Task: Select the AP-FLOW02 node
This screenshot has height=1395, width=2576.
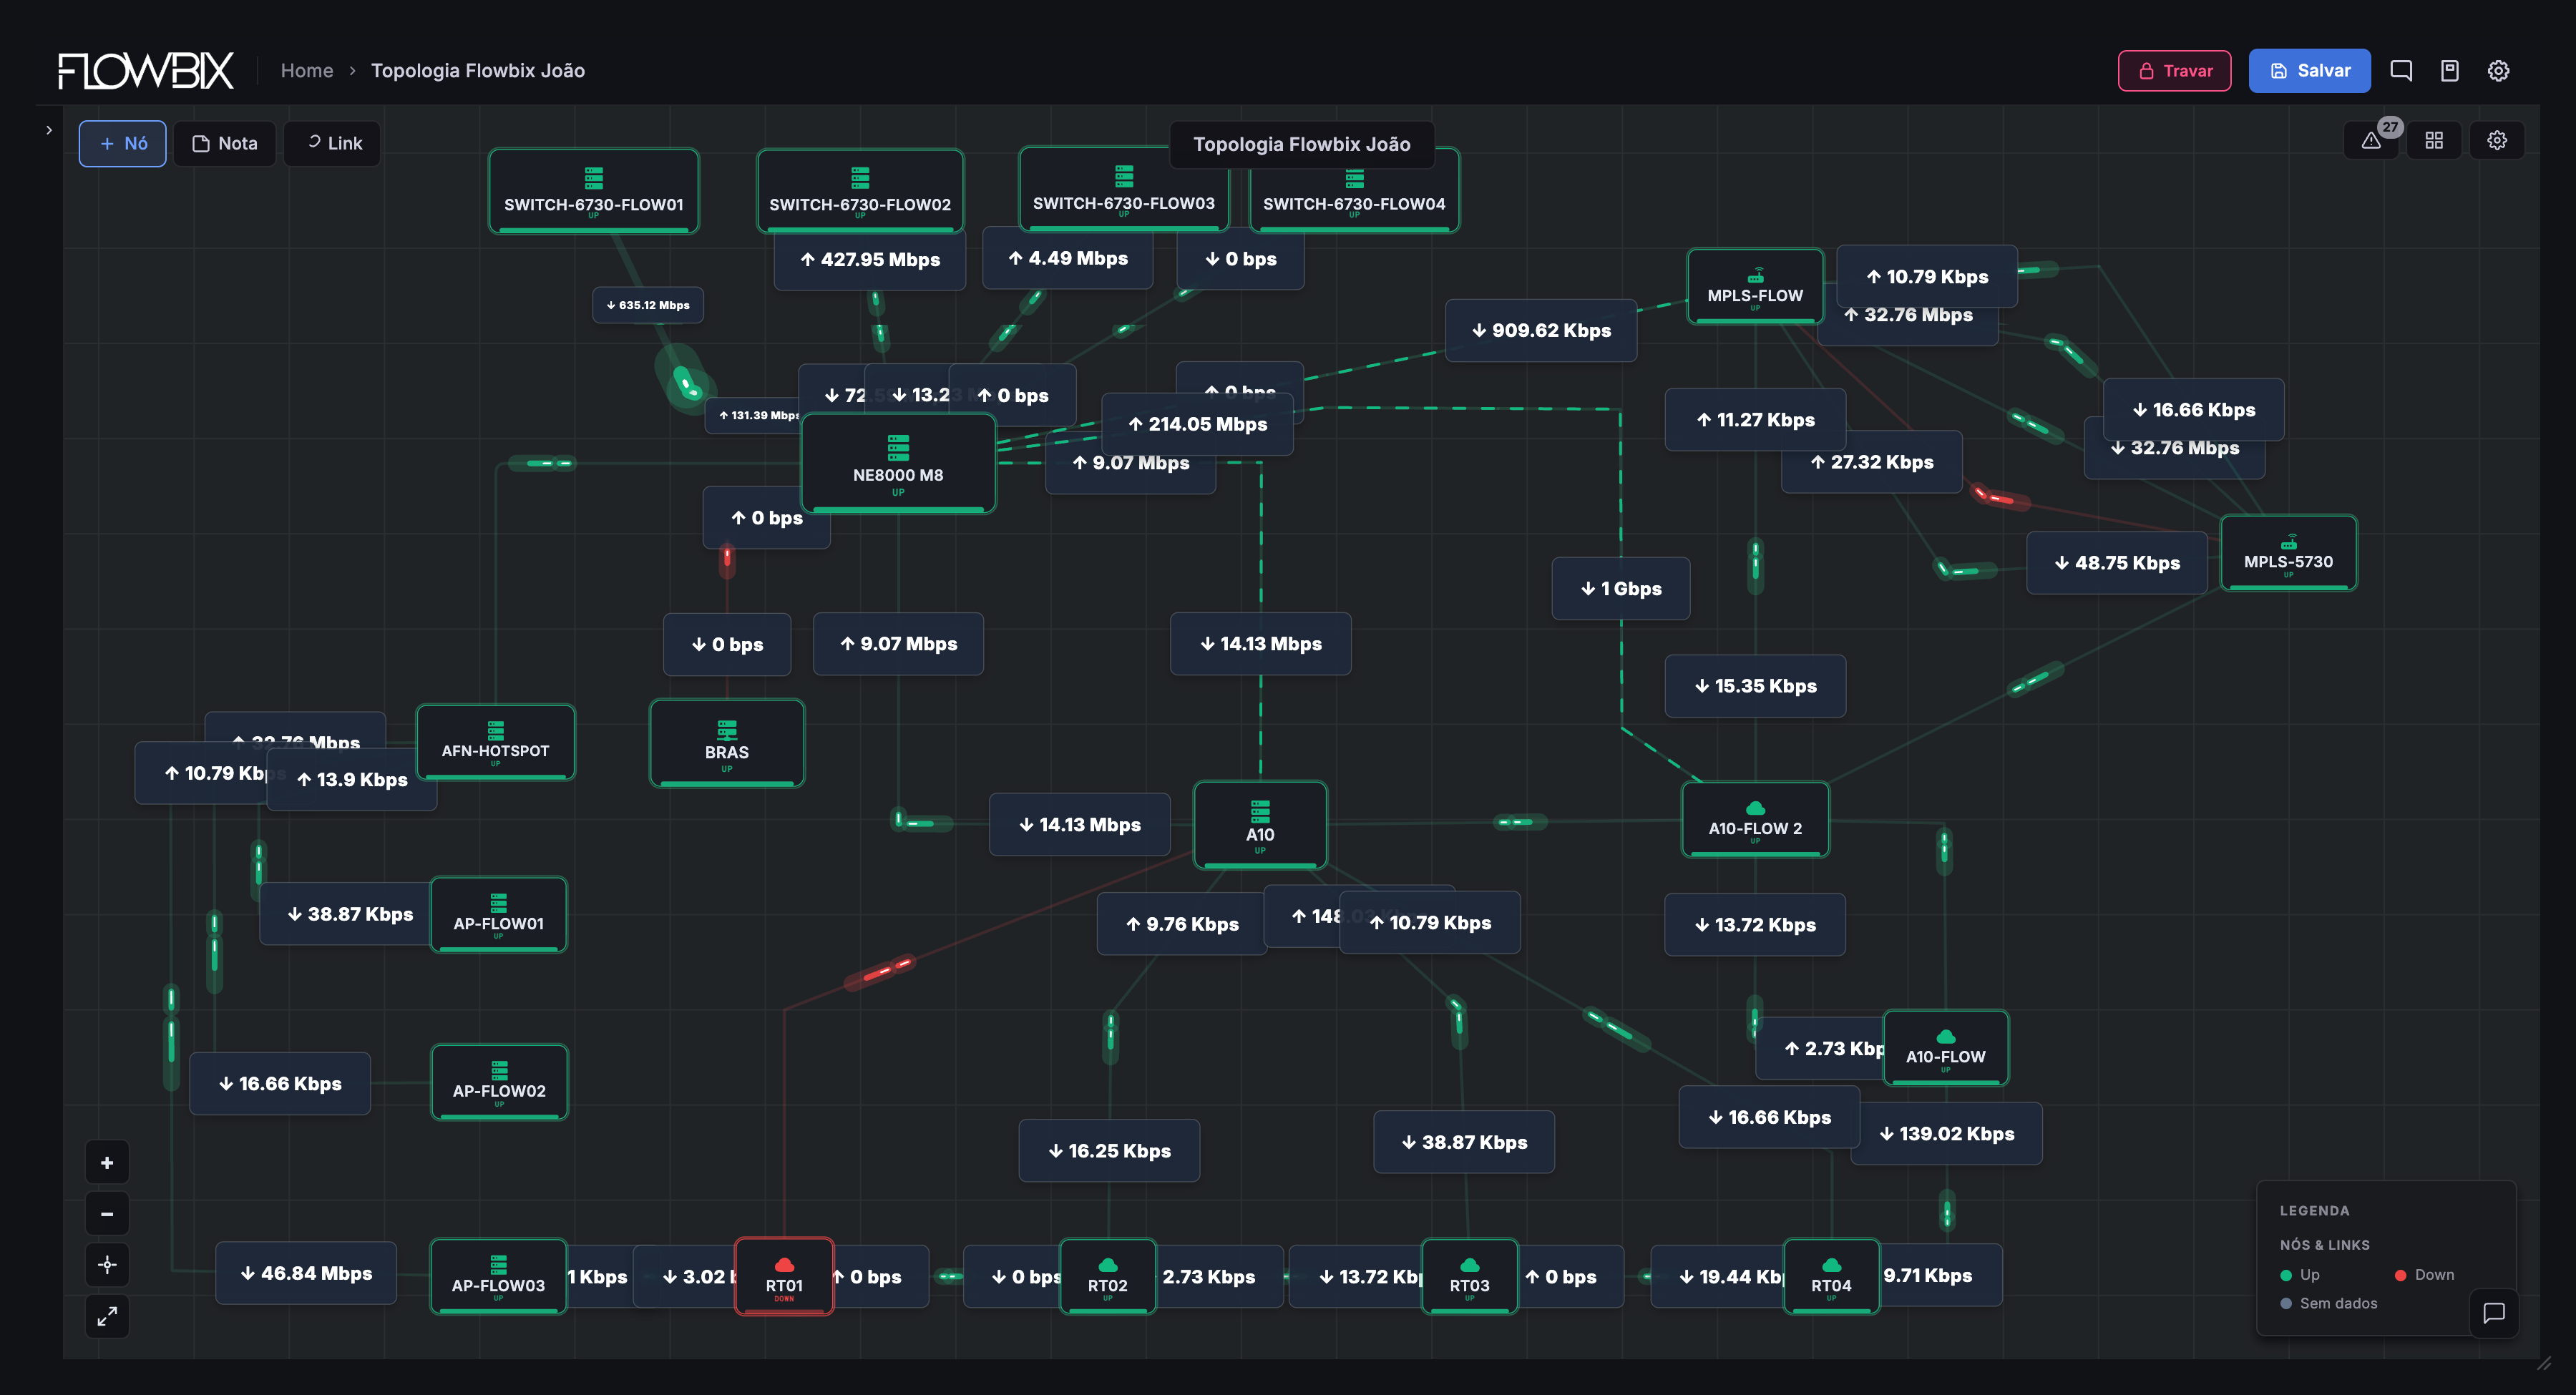Action: 499,1083
